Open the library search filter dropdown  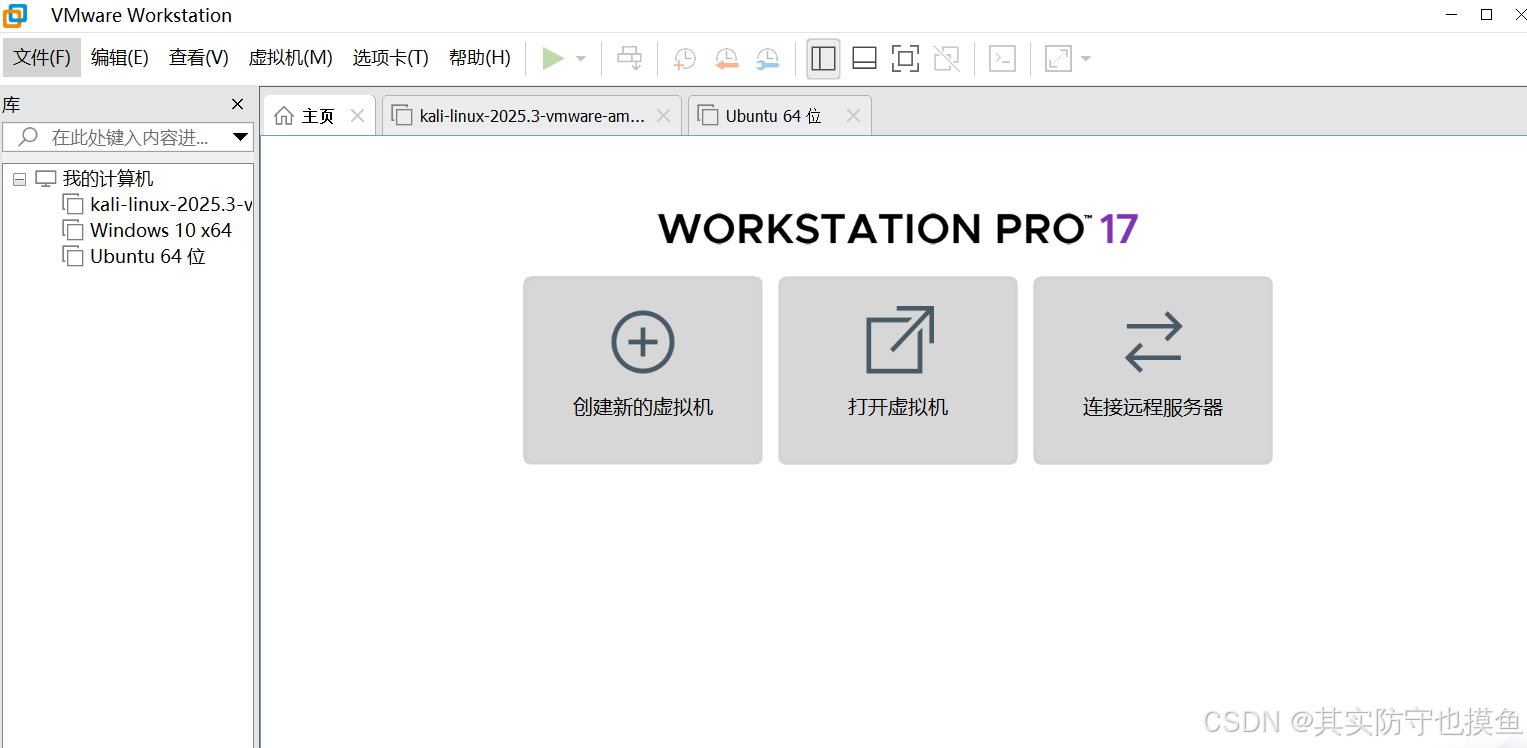pos(240,137)
